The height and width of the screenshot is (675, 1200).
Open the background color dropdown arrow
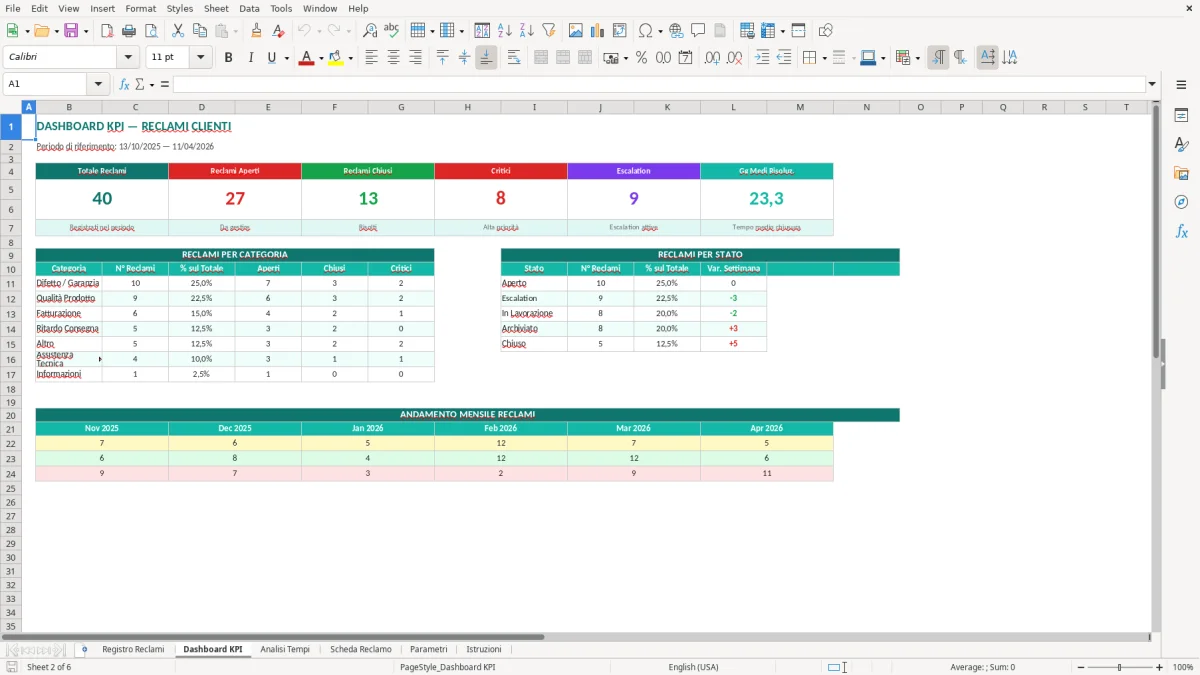pyautogui.click(x=350, y=58)
